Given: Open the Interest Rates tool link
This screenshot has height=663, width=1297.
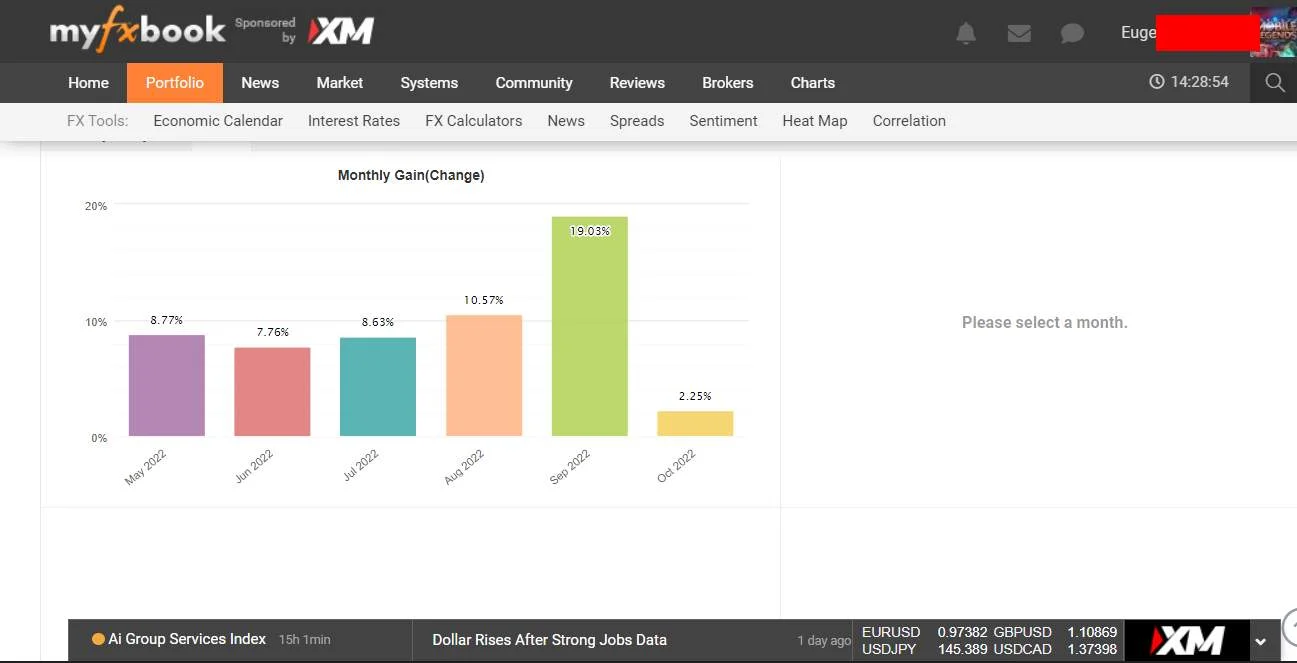Looking at the screenshot, I should tap(354, 121).
